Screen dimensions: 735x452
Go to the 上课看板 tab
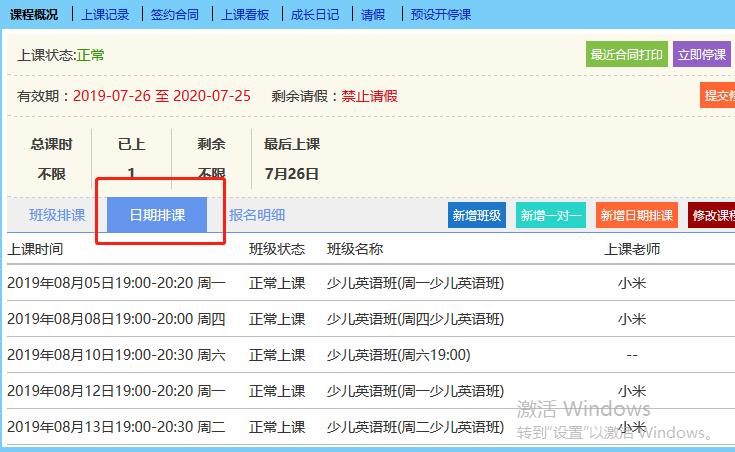click(245, 15)
